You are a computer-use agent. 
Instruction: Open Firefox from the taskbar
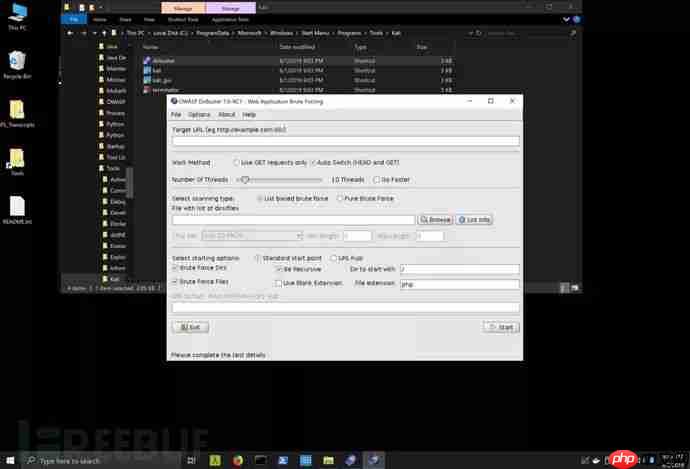tap(238, 461)
